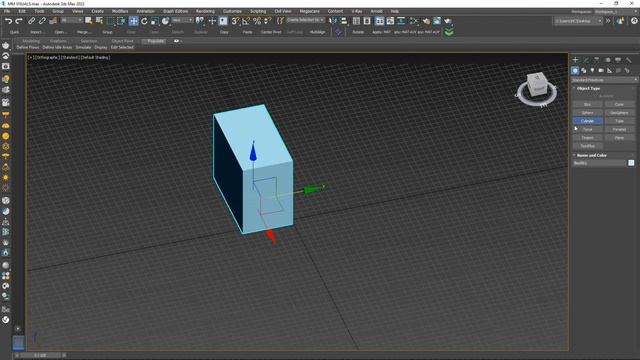Open the Graph Editors menu
This screenshot has width=640, height=360.
coord(176,11)
